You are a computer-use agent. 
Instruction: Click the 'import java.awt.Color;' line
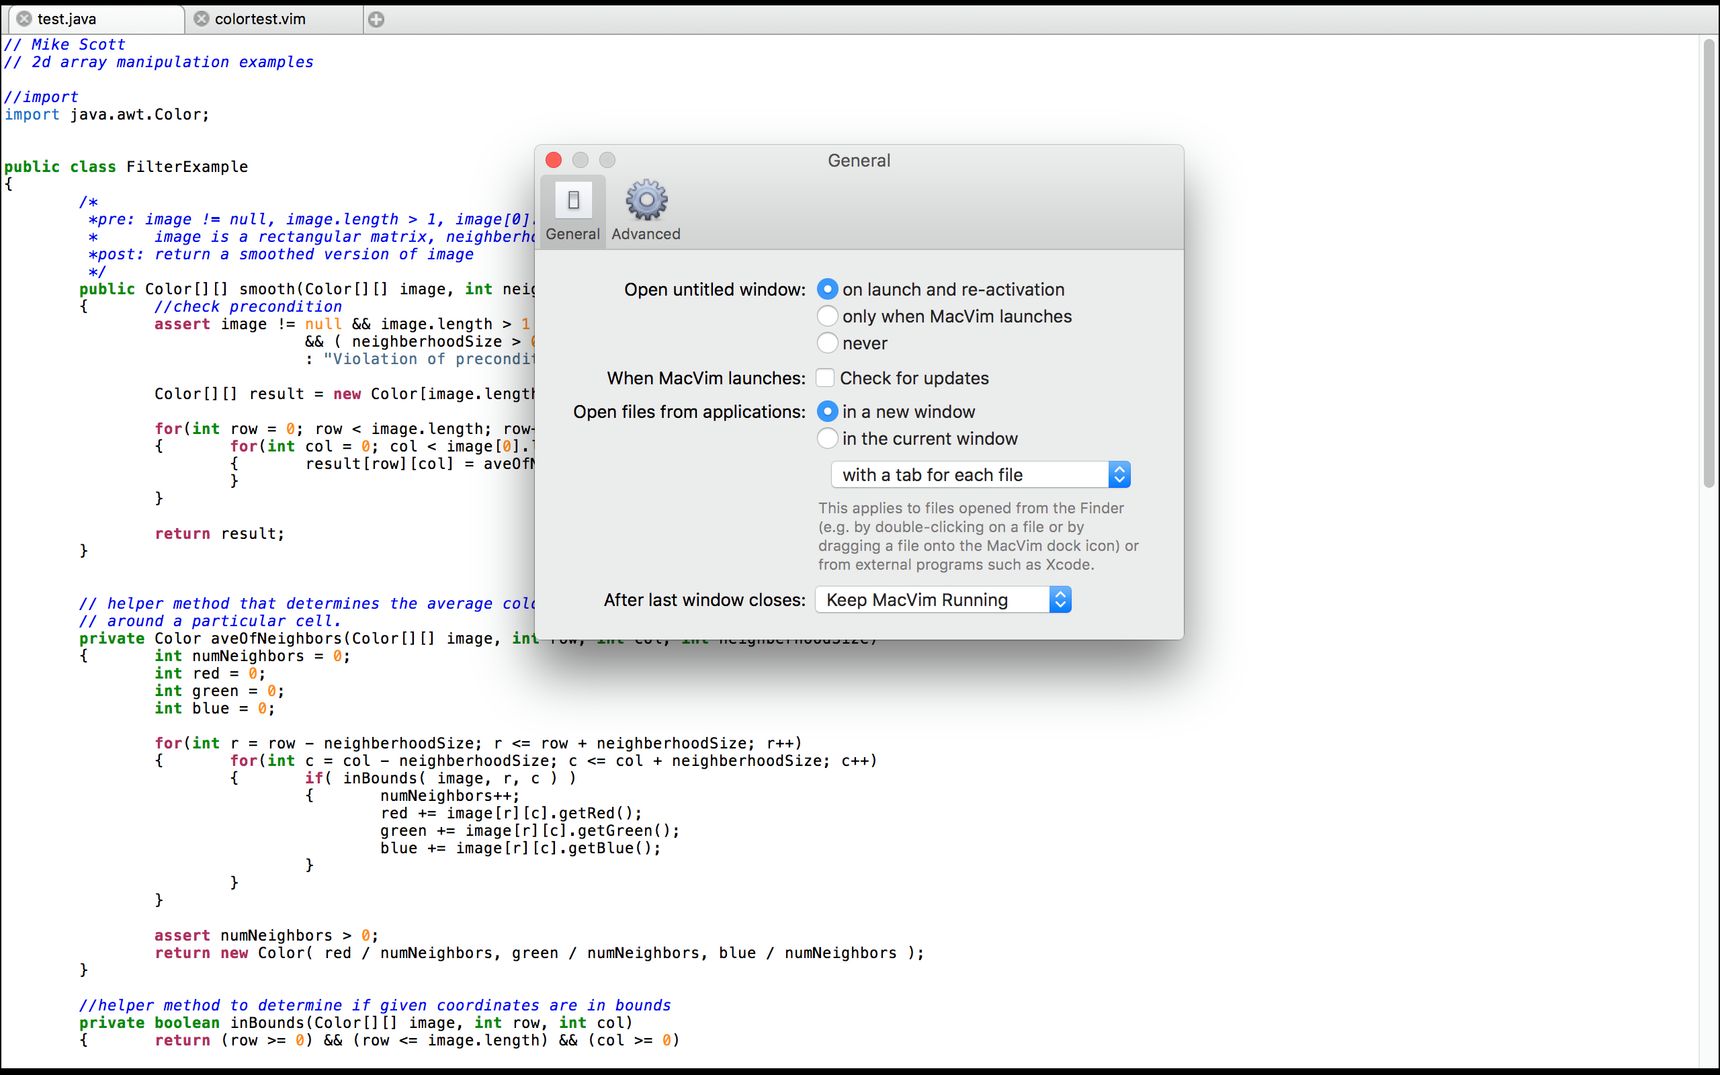tap(107, 115)
